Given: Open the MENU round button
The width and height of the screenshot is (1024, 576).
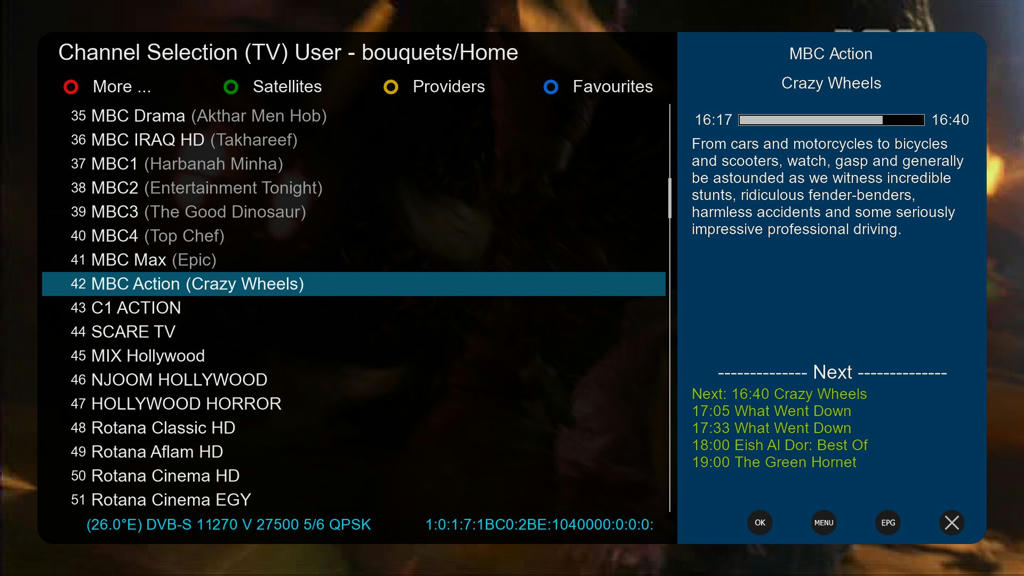Looking at the screenshot, I should click(x=824, y=522).
